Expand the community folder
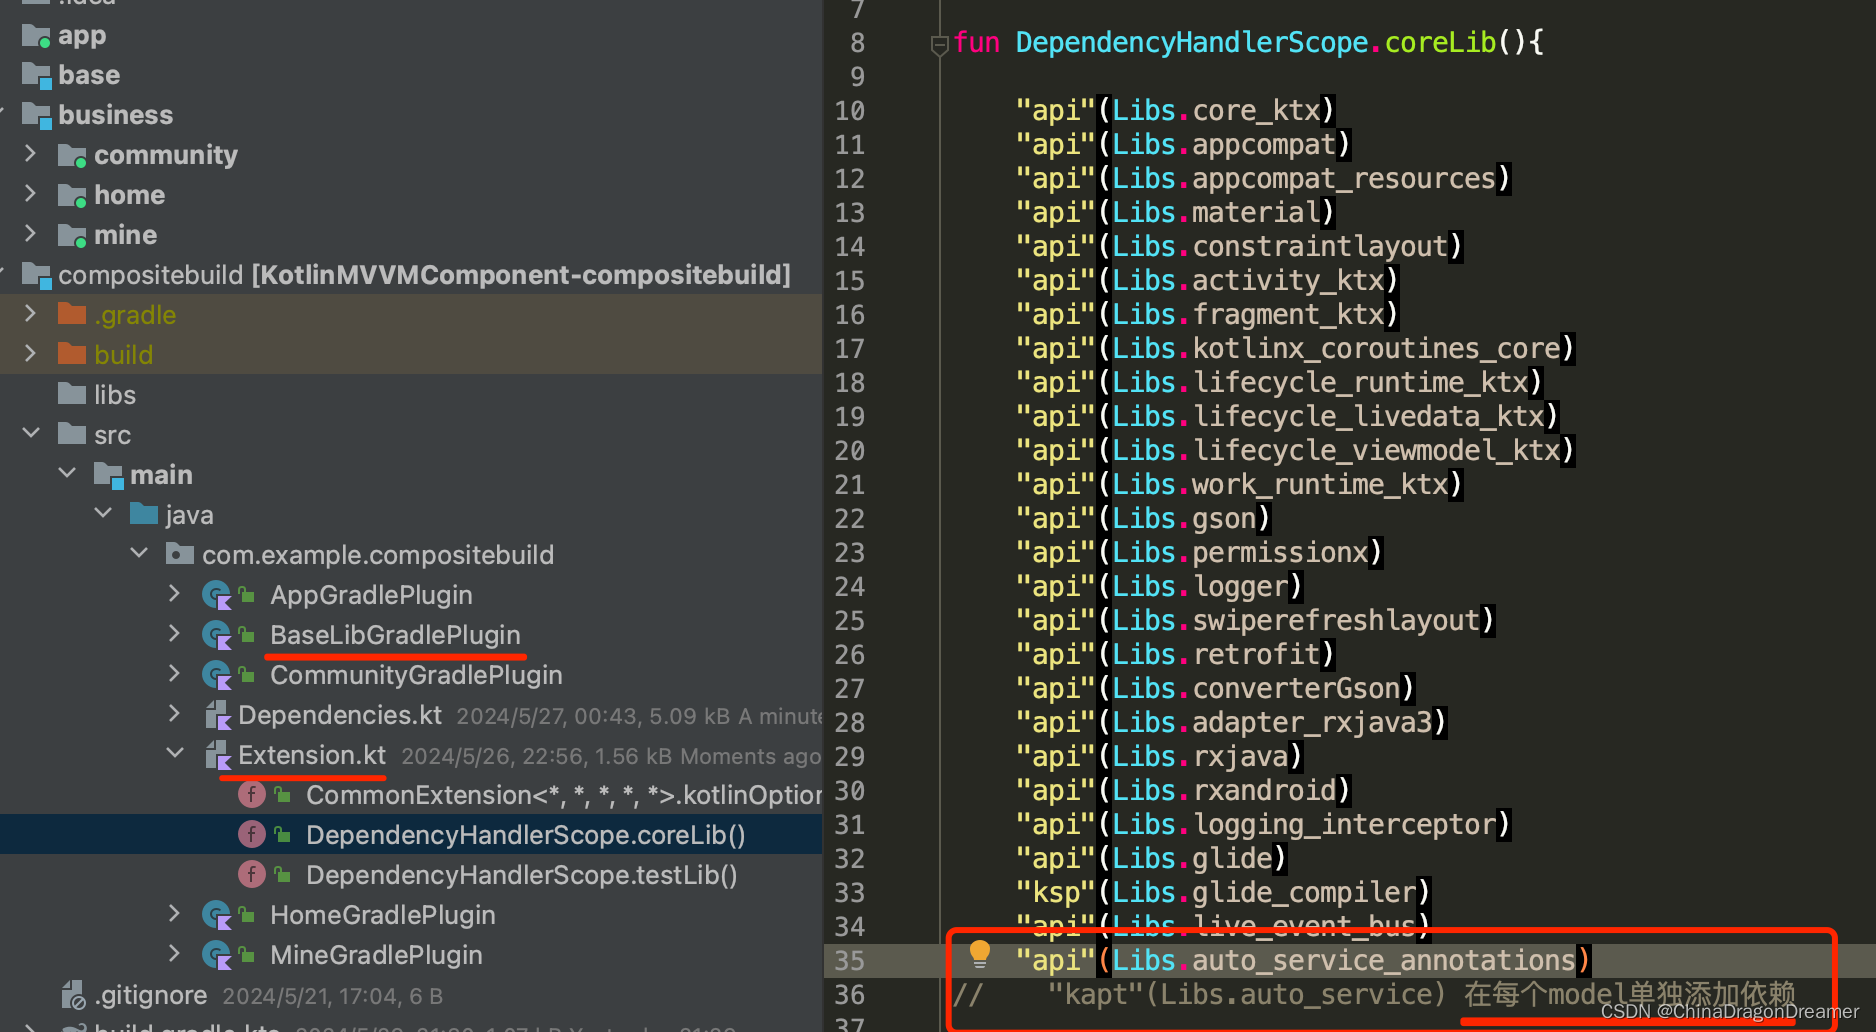This screenshot has width=1876, height=1032. [30, 154]
